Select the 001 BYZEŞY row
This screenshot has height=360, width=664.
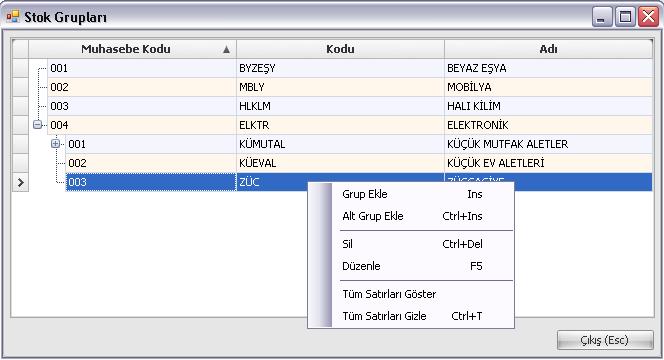click(x=341, y=68)
